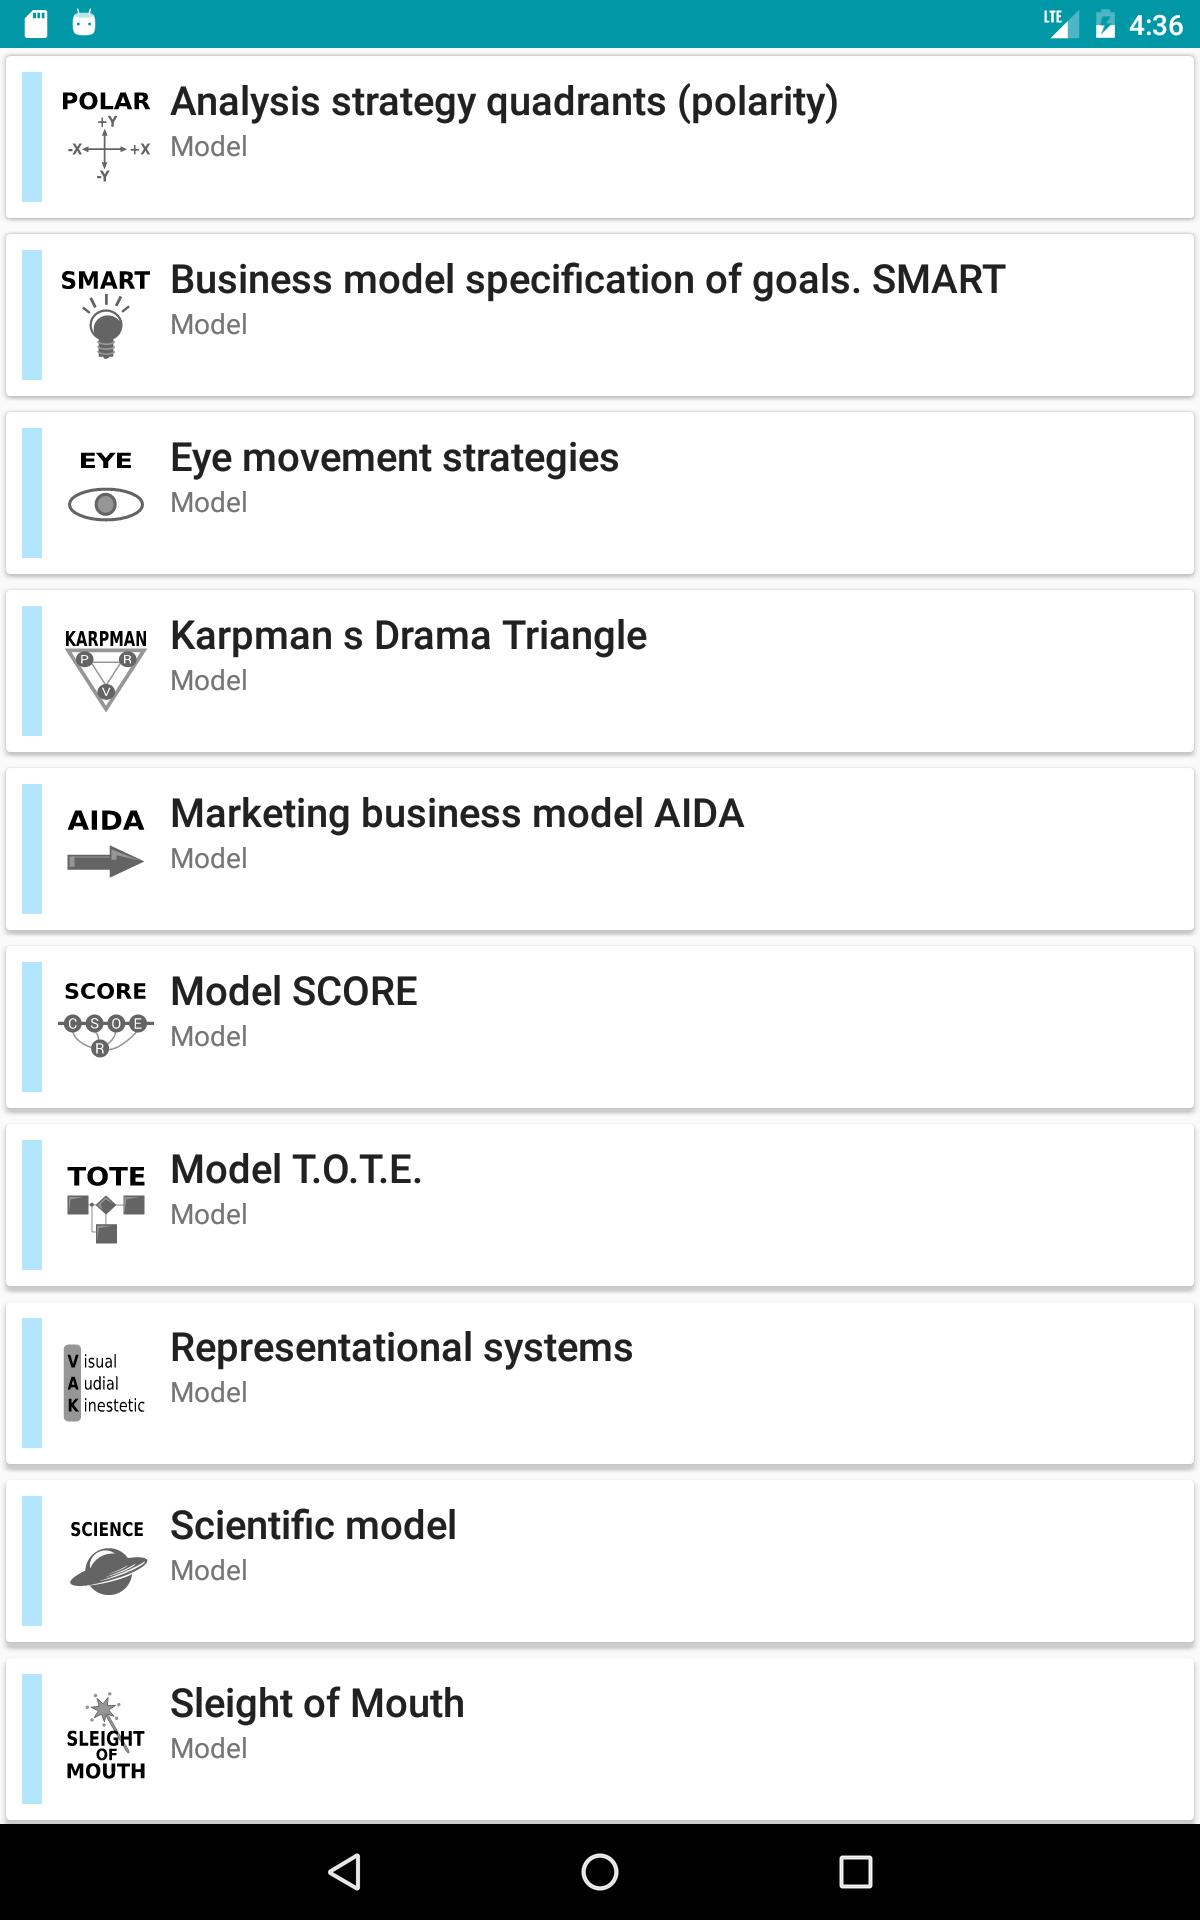Open Karpman s Drama Triangle entry
The image size is (1200, 1920).
408,636
